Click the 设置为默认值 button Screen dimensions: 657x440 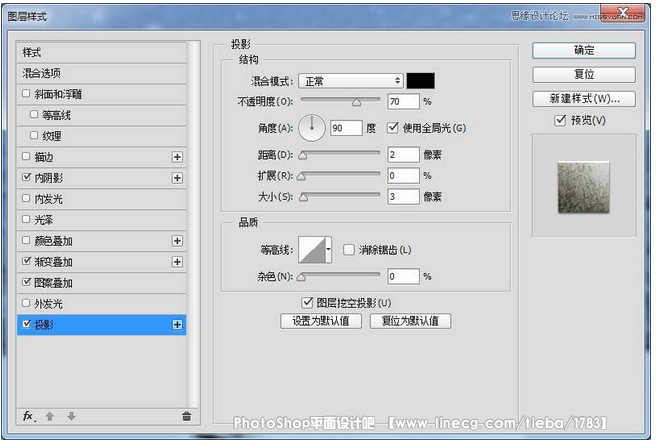pyautogui.click(x=321, y=321)
